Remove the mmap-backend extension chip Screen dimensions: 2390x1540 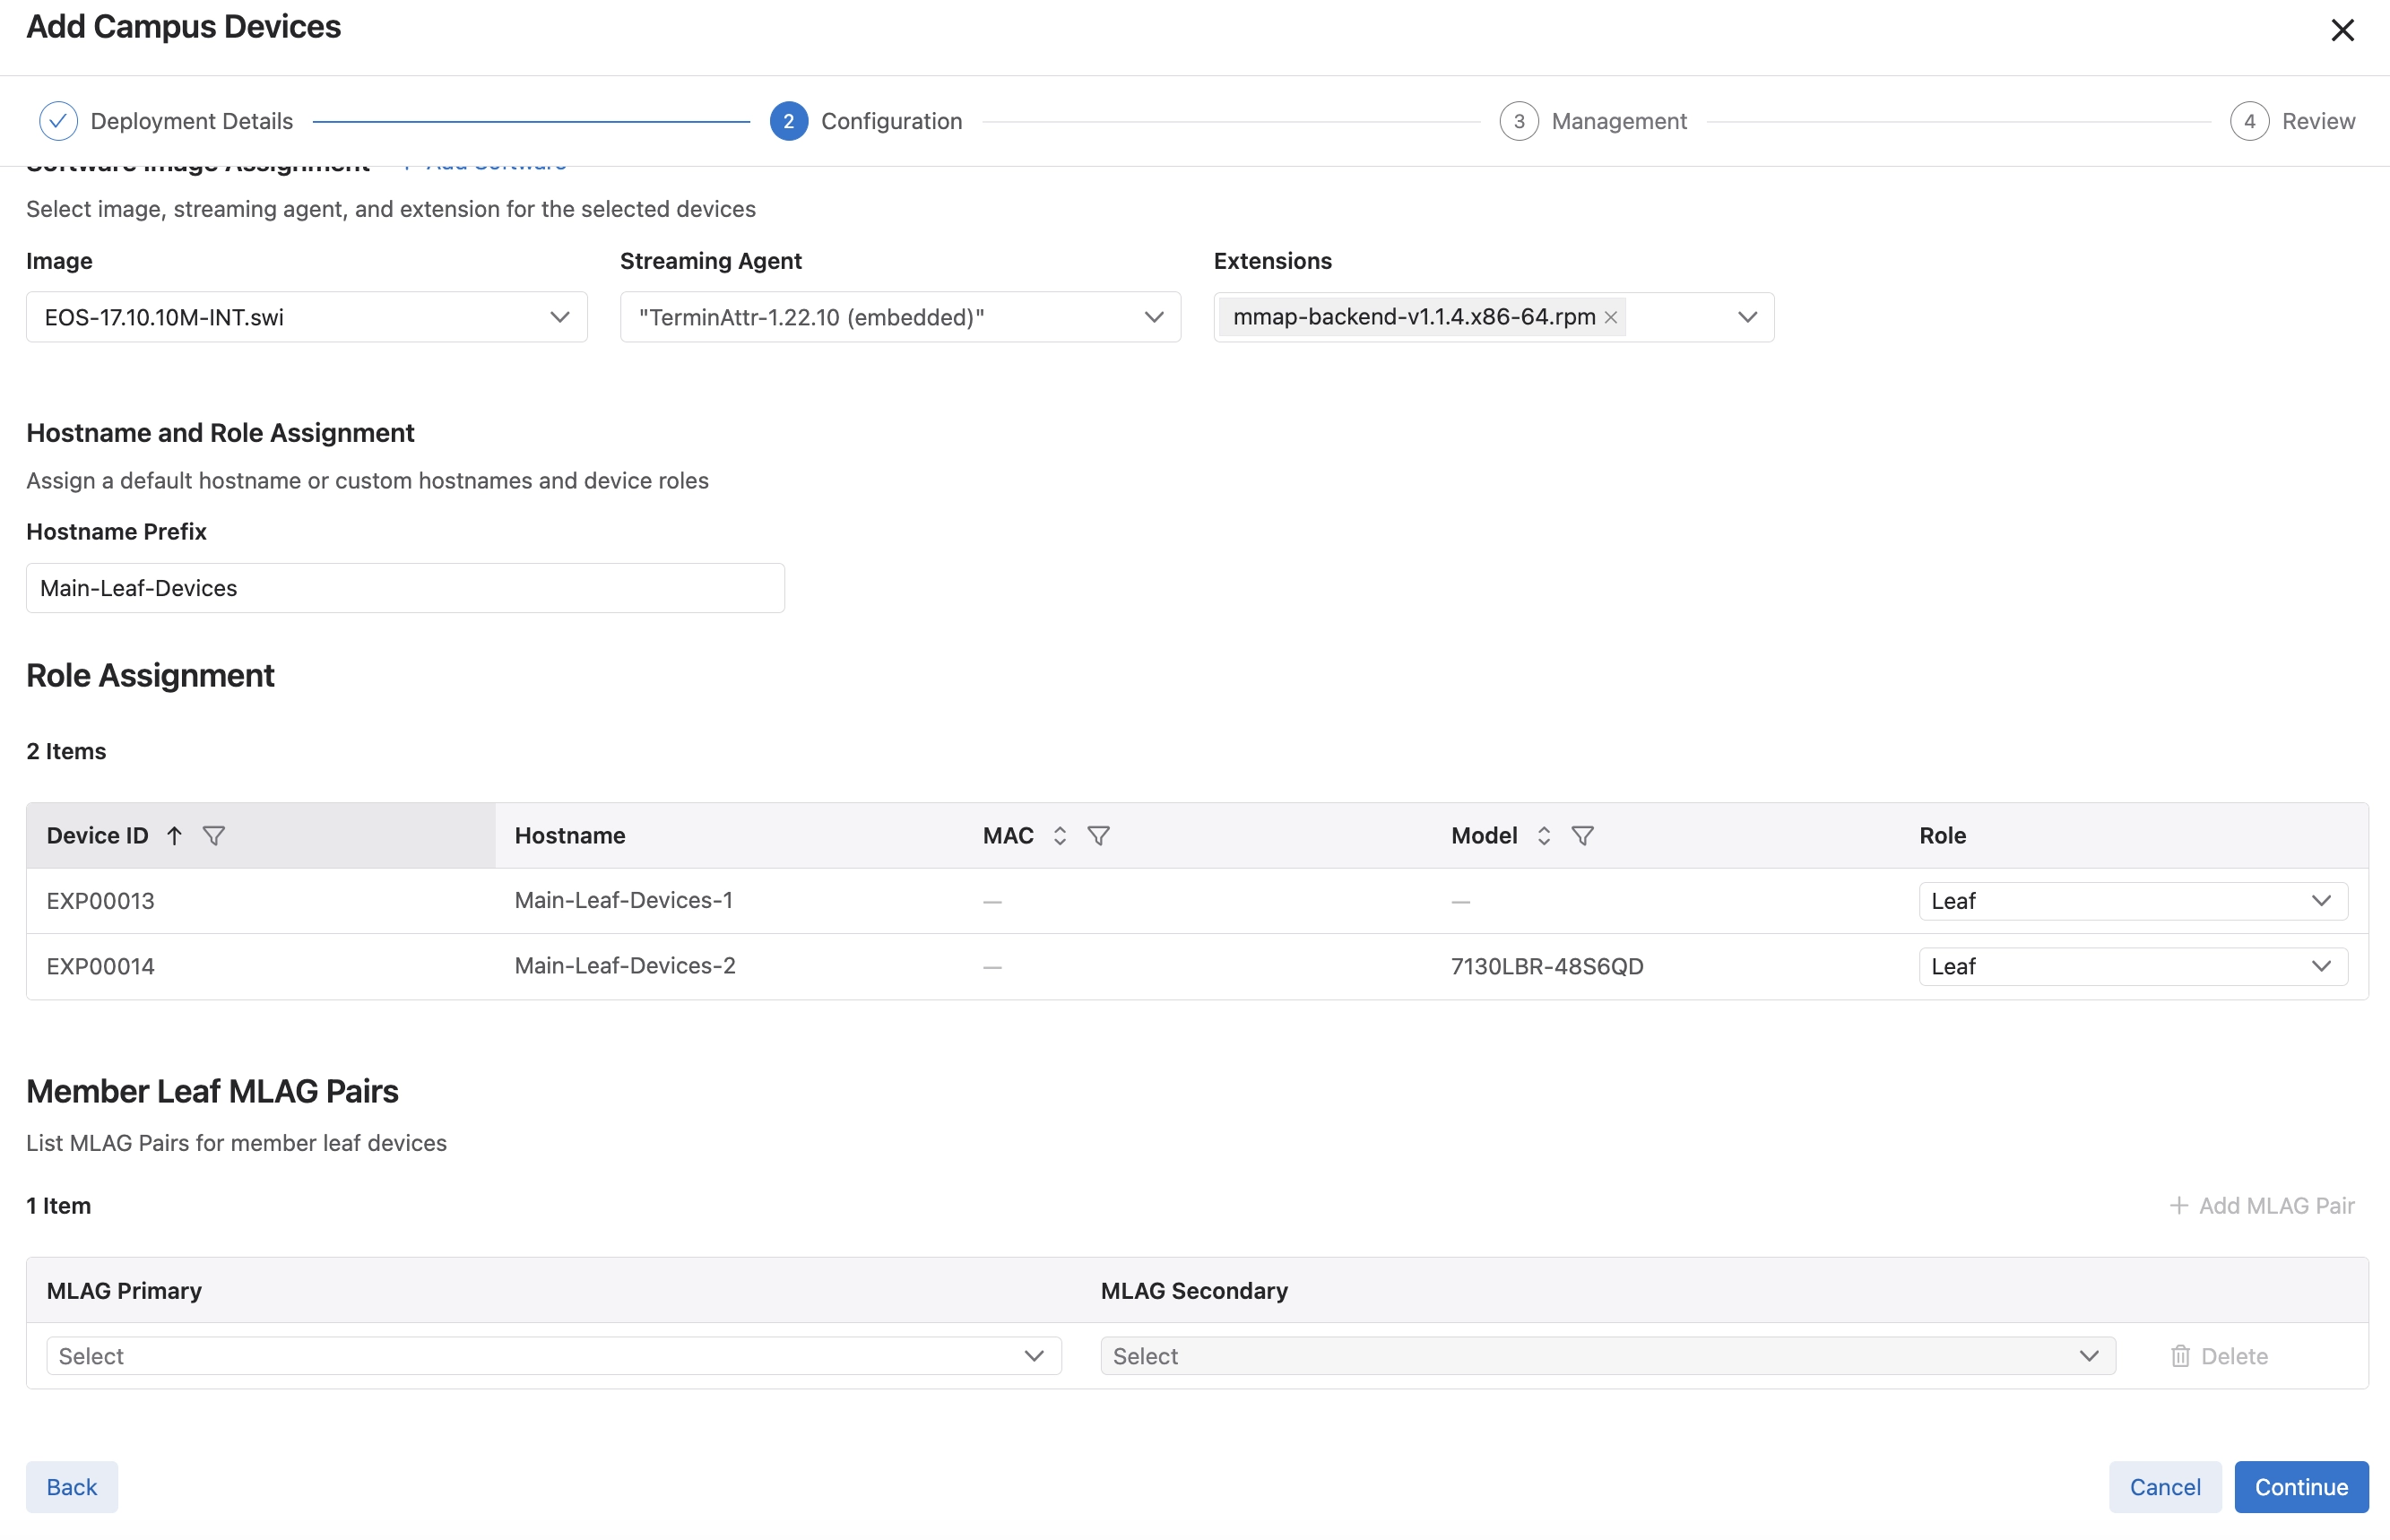[x=1611, y=316]
